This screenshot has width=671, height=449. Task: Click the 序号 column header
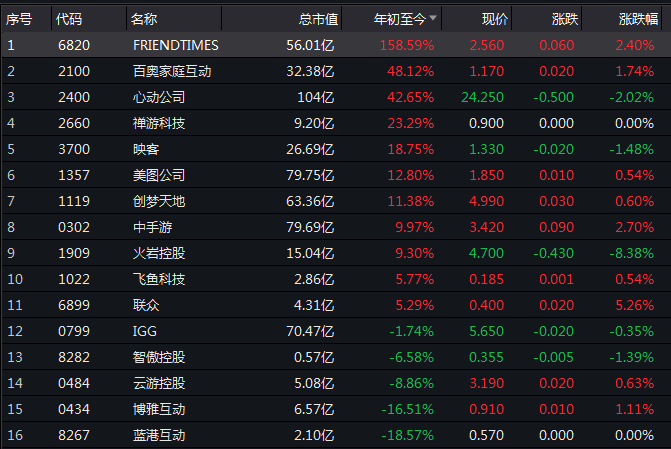tap(20, 19)
